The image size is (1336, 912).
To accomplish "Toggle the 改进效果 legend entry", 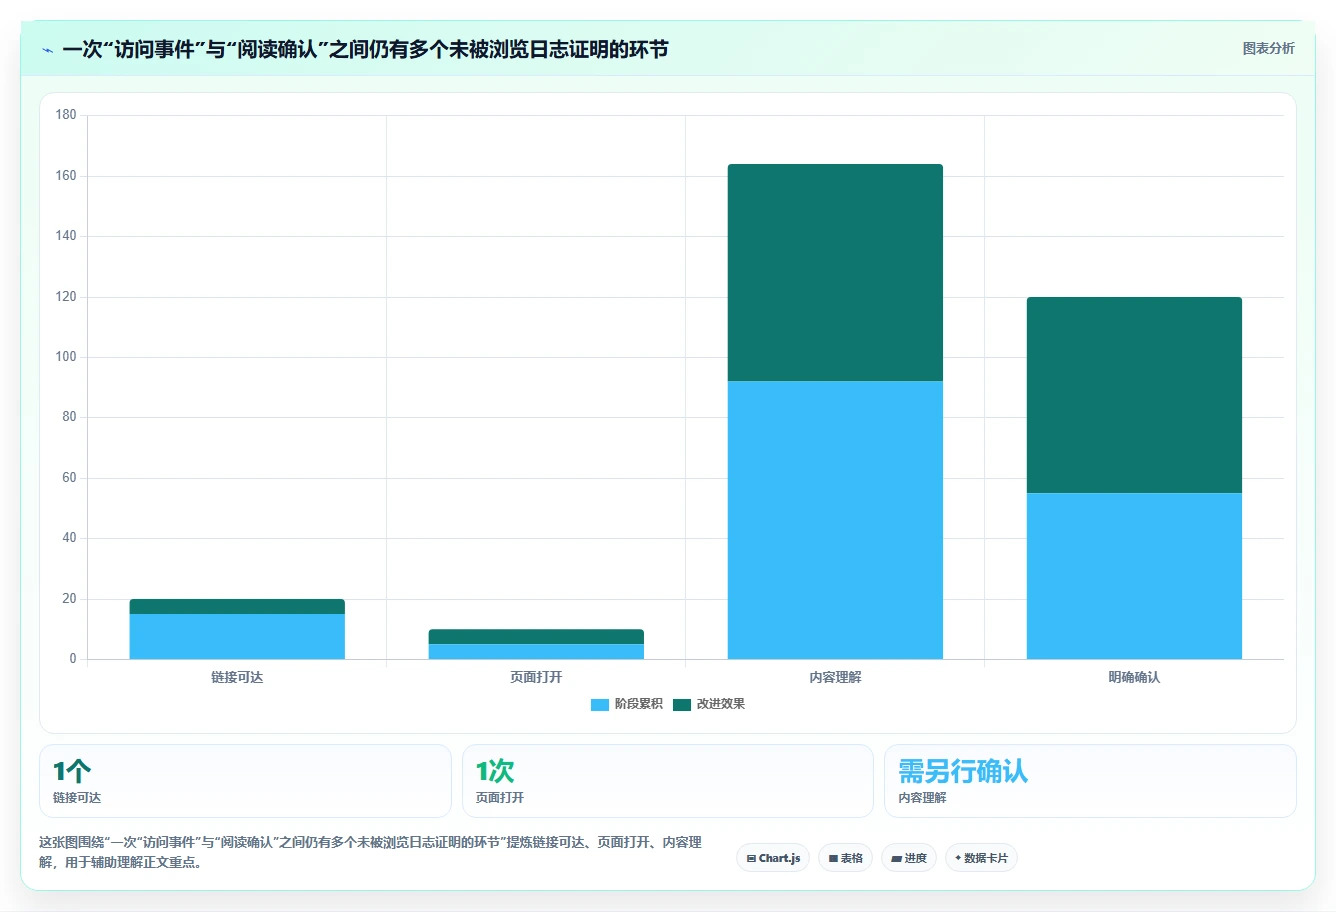I will (709, 704).
